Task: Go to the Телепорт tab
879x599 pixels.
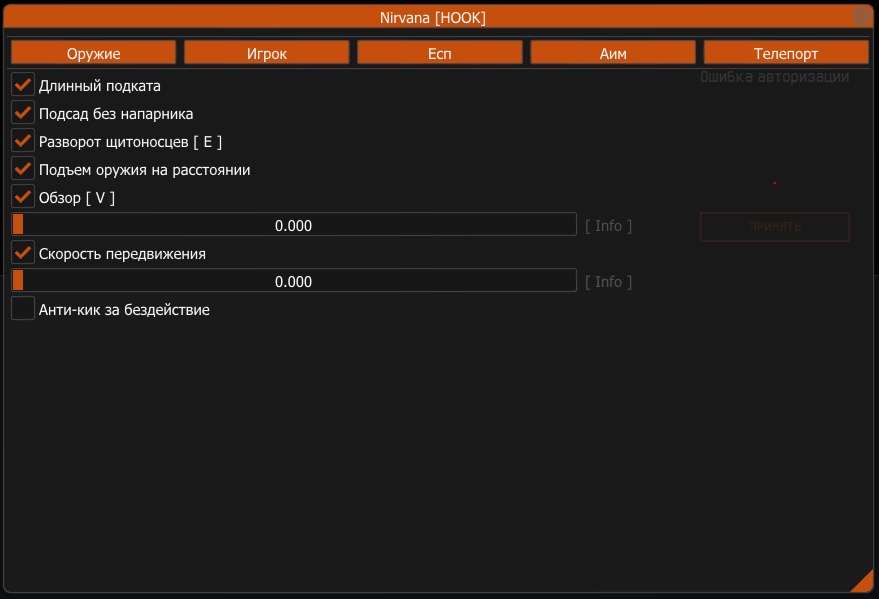Action: pos(786,53)
